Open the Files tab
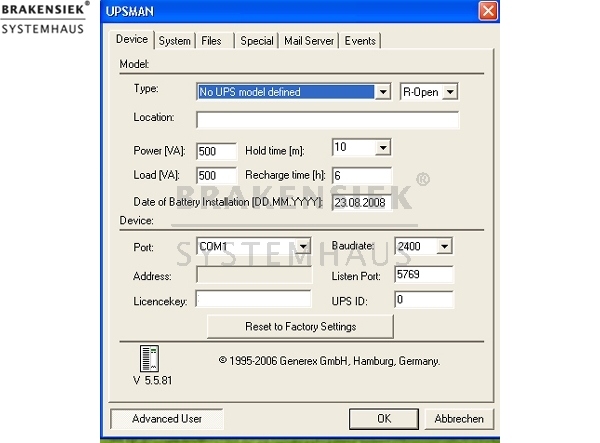This screenshot has height=443, width=600. 214,41
